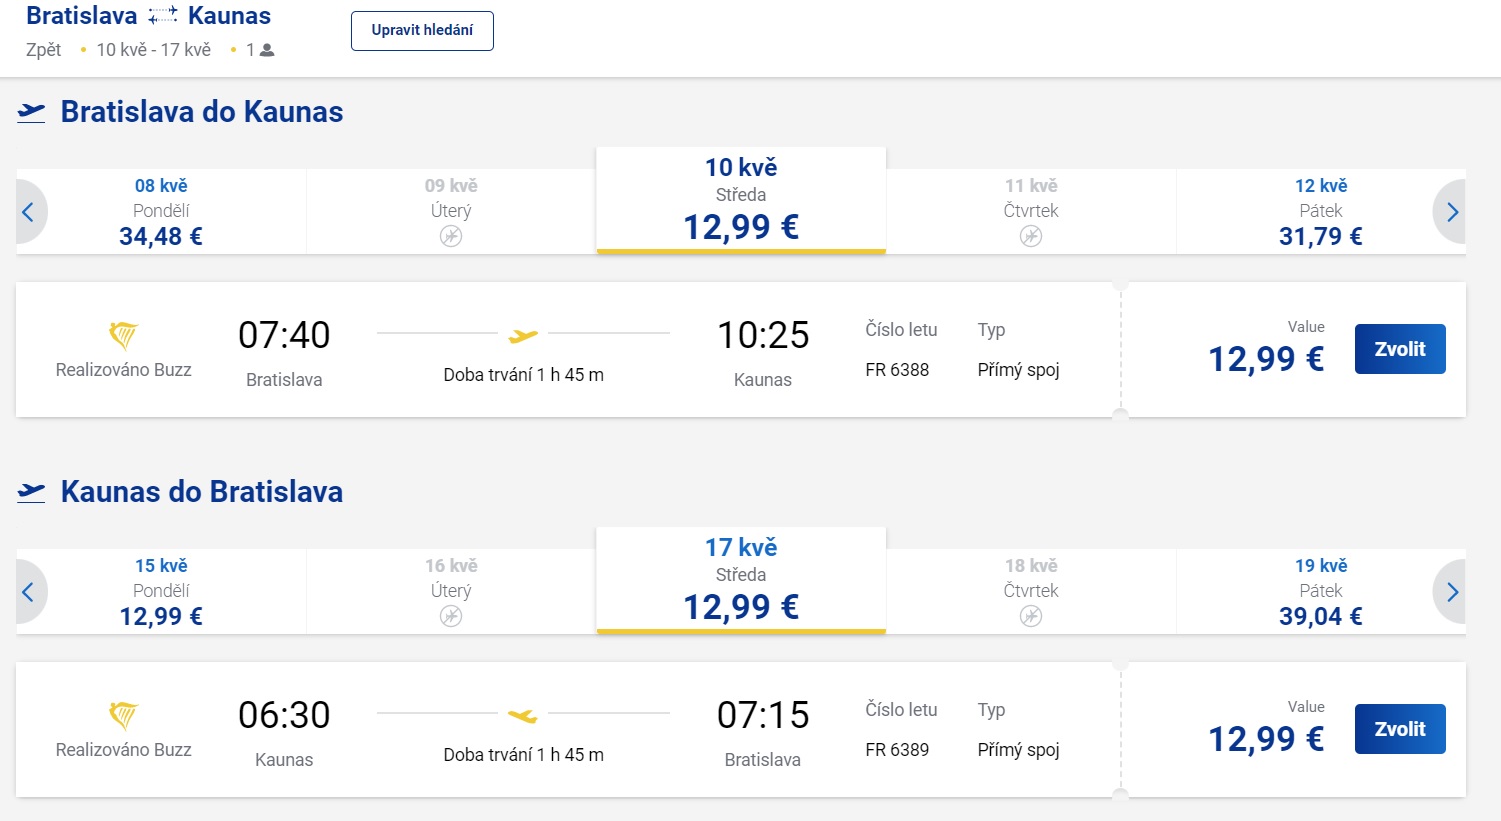Click the Buzz airline logo on flight FR 6389
The height and width of the screenshot is (821, 1501).
[x=123, y=714]
